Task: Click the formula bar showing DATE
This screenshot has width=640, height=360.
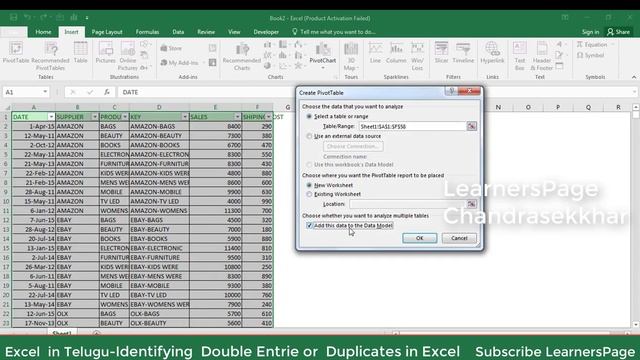Action: pos(376,92)
